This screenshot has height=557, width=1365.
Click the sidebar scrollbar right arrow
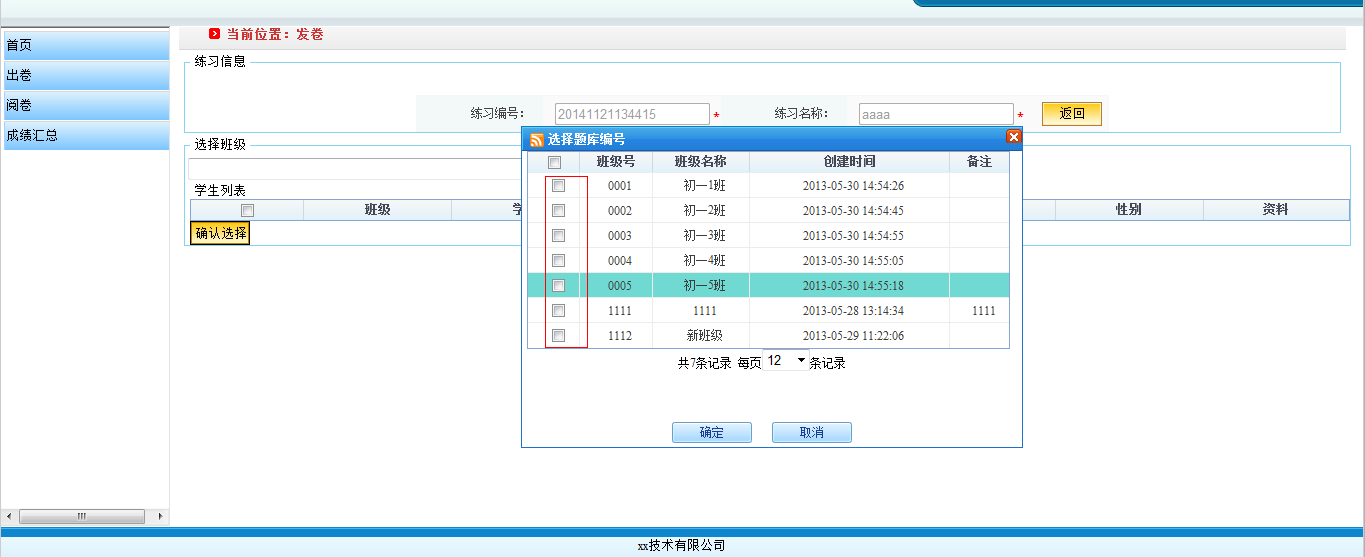(x=160, y=516)
